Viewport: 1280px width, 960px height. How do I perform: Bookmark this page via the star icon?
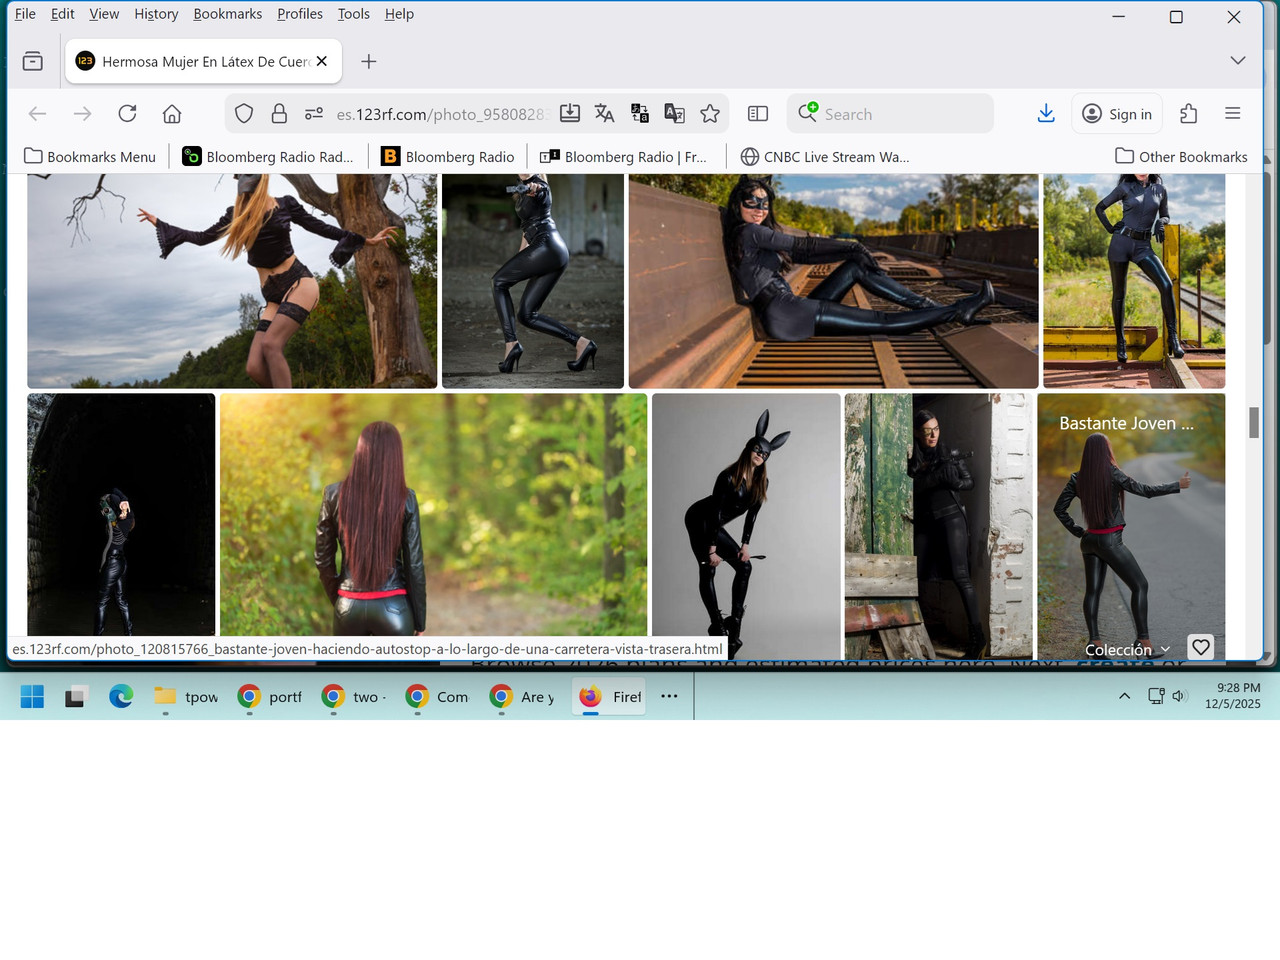pyautogui.click(x=711, y=113)
